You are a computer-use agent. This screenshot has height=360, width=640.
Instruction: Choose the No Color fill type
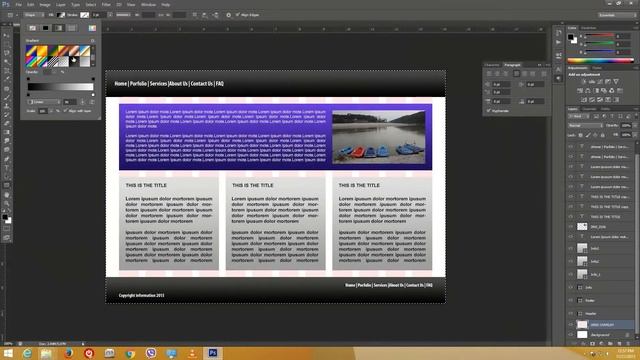coord(32,28)
